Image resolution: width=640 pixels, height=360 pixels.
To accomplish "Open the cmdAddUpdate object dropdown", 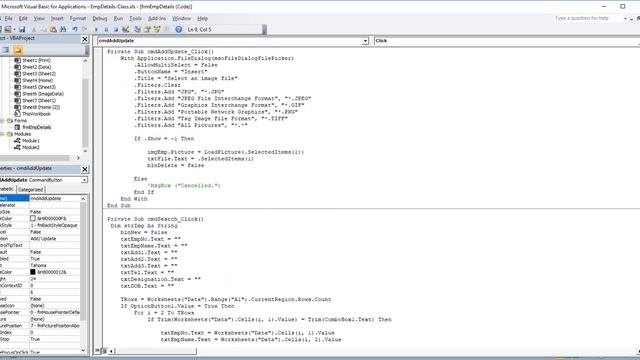I will tap(365, 41).
